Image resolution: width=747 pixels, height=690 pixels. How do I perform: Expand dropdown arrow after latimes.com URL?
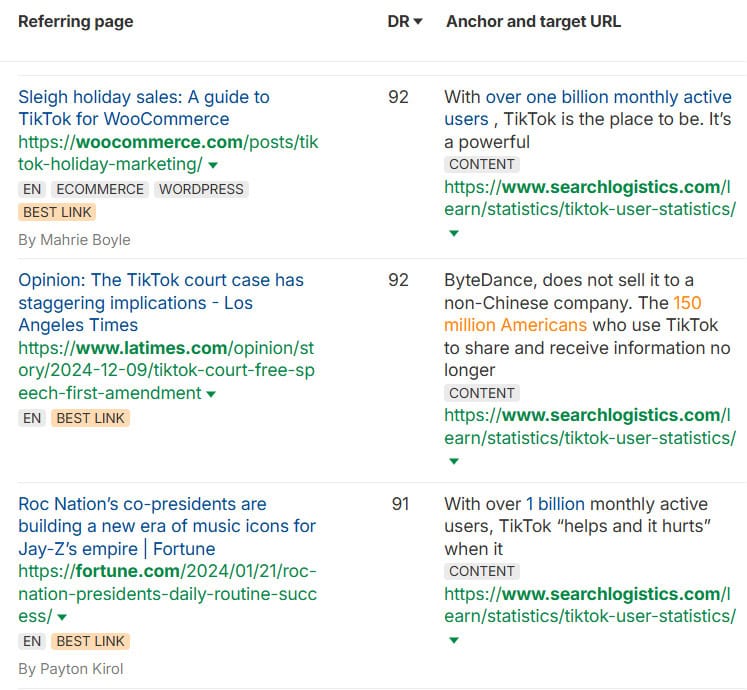point(211,394)
